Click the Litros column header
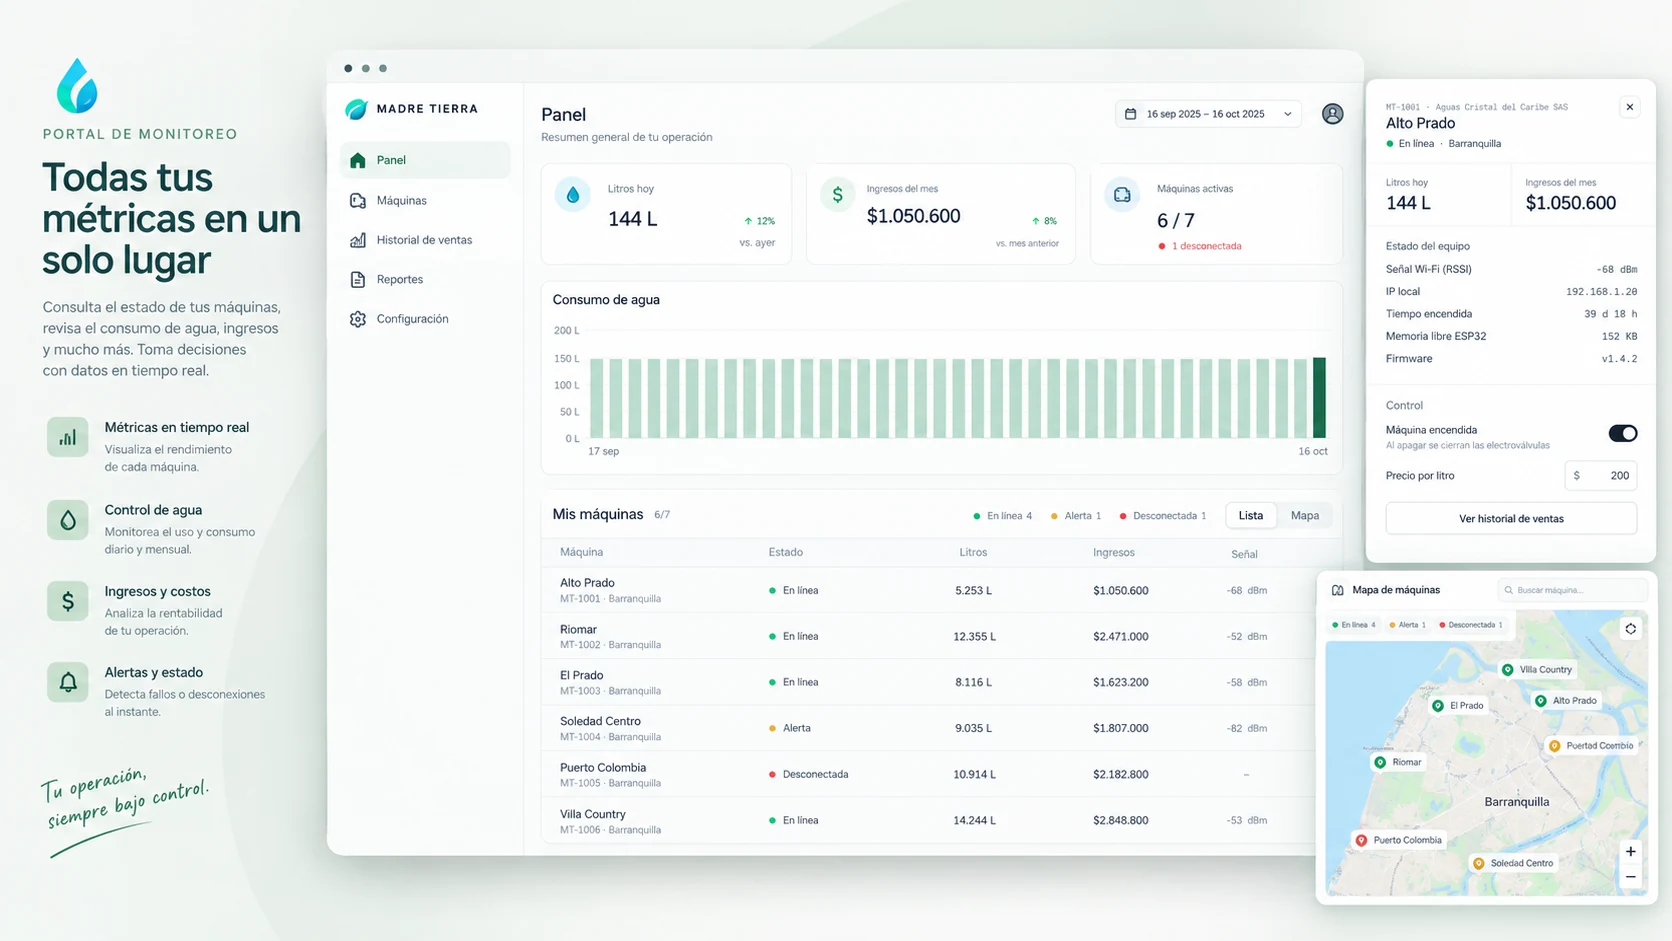Screen dimensions: 1672x941 [x=973, y=553]
